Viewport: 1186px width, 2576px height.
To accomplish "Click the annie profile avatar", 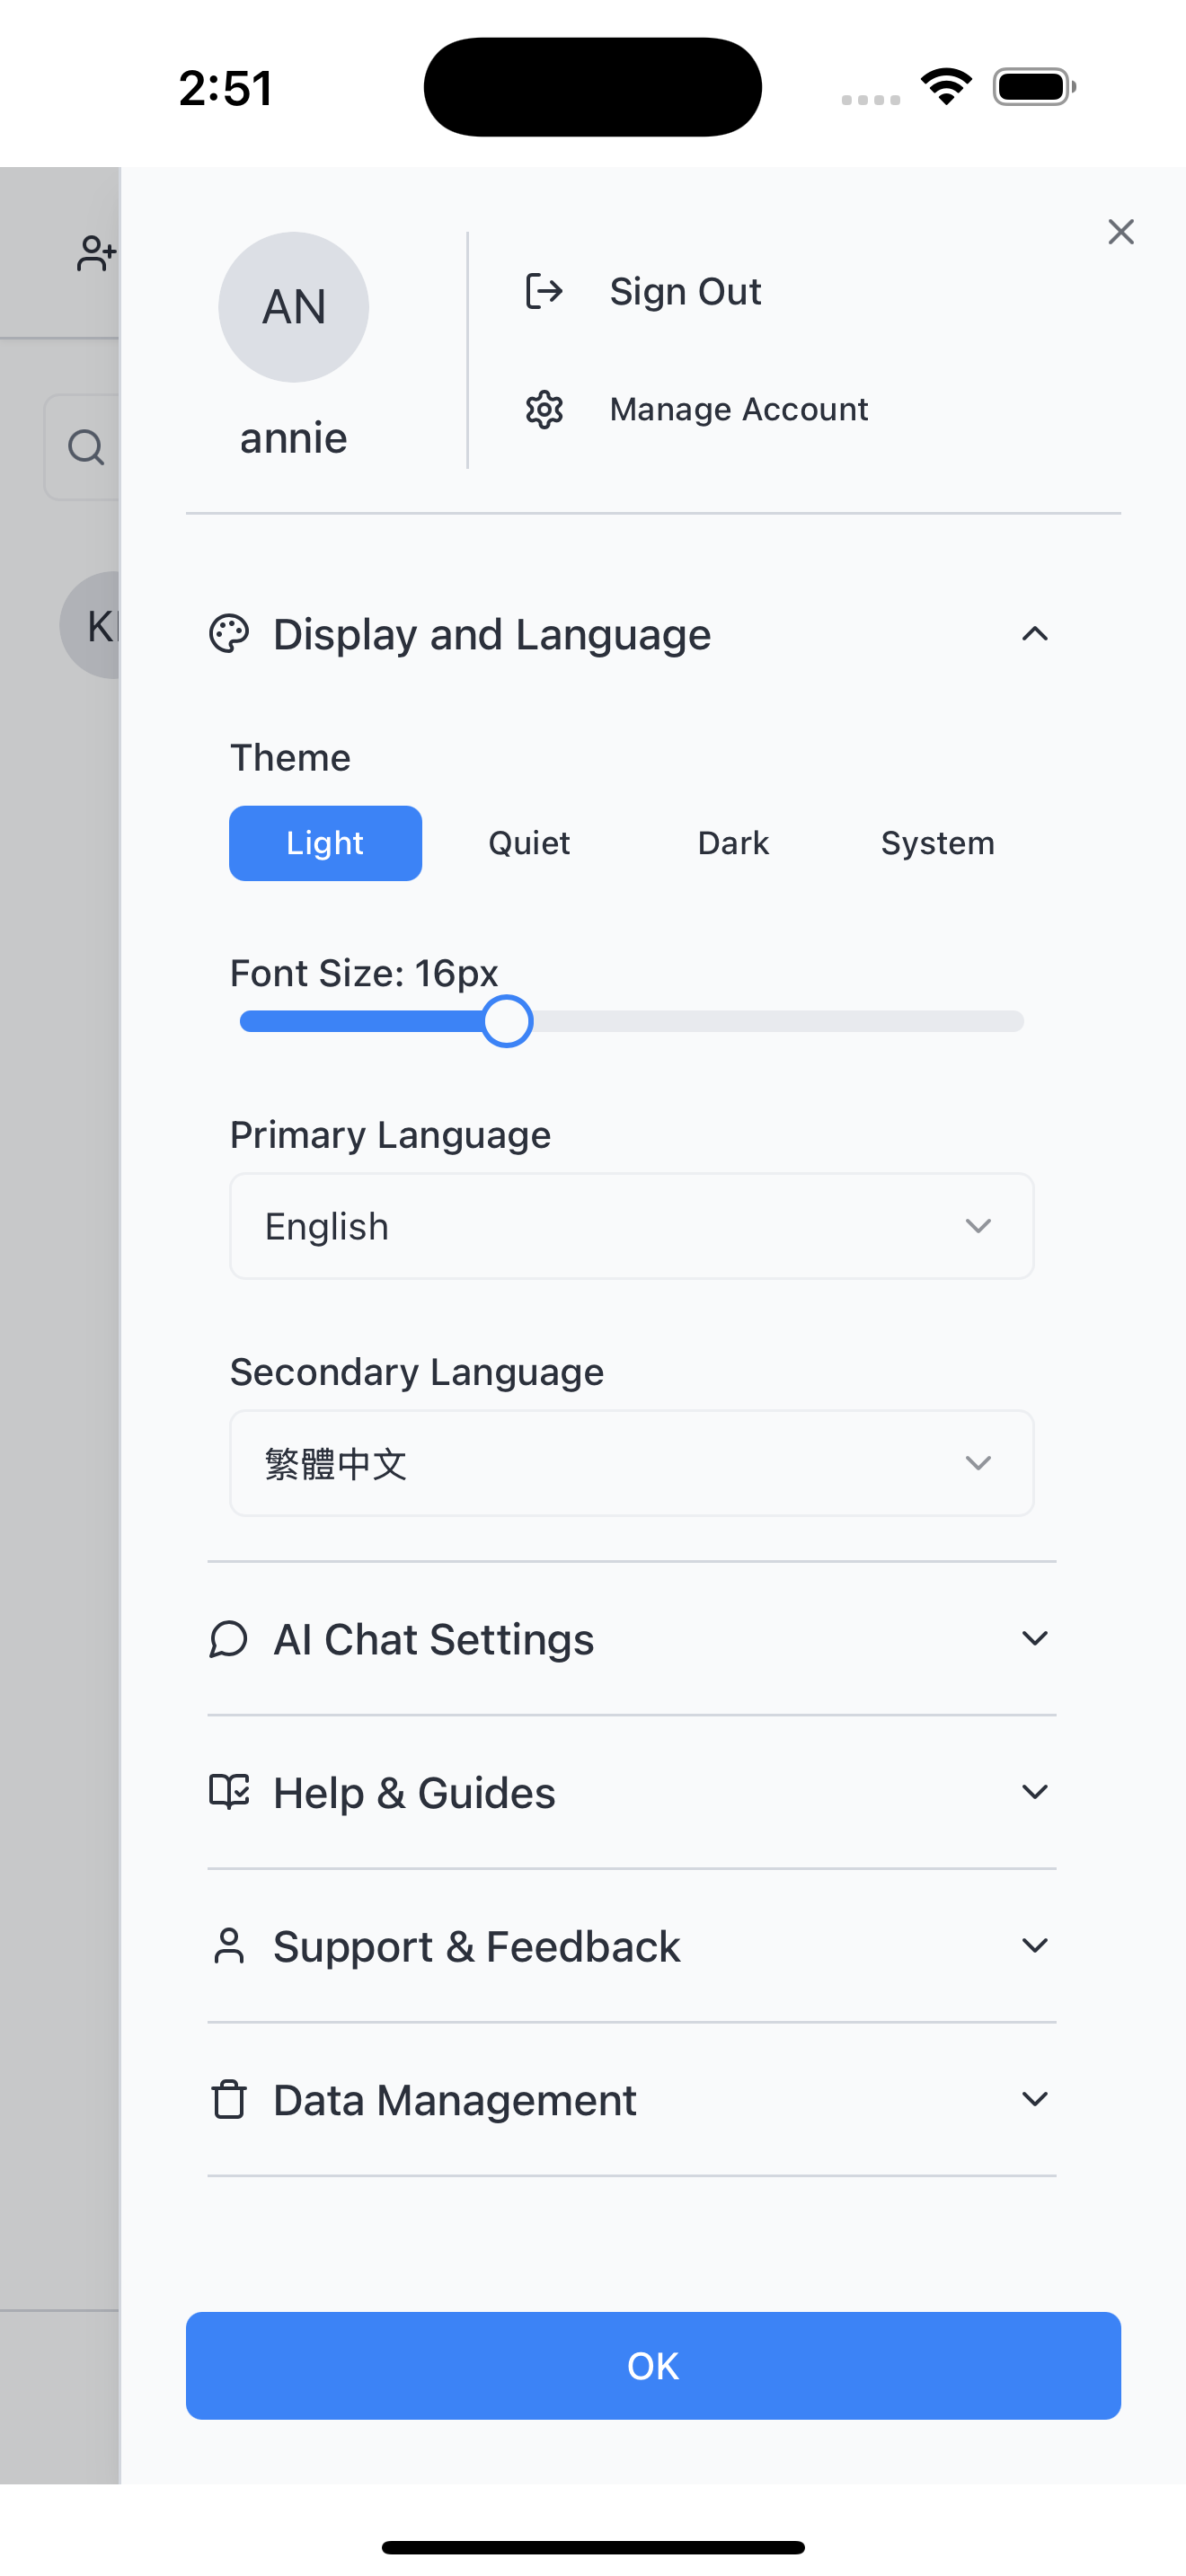I will (x=293, y=307).
